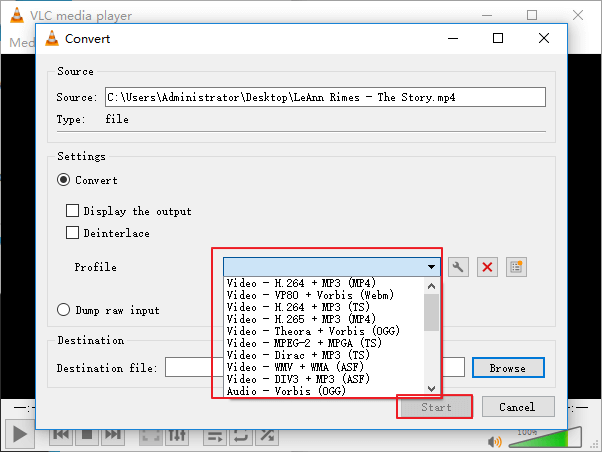Click the wrench icon to edit profile
This screenshot has width=602, height=452.
458,267
